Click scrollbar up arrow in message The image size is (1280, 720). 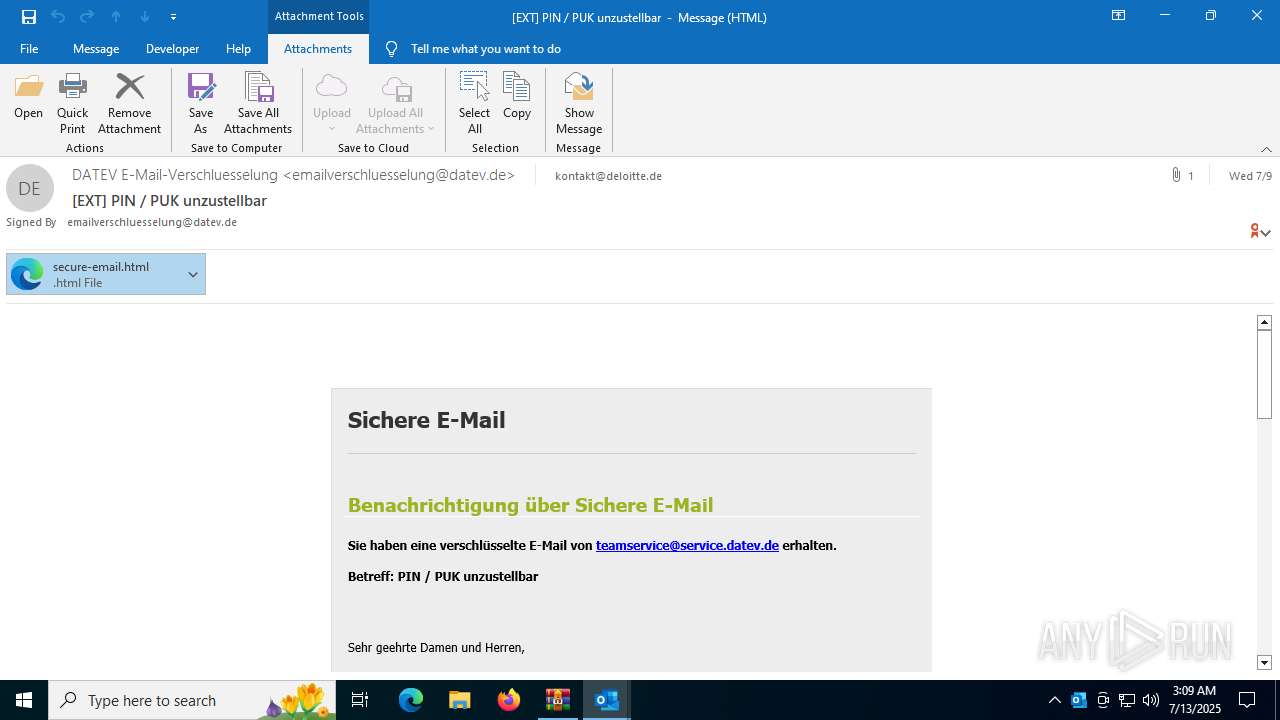click(x=1264, y=322)
